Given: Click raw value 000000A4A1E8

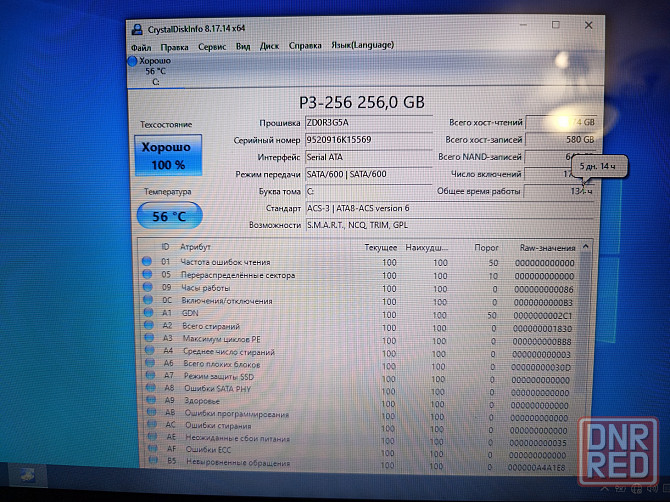Looking at the screenshot, I should click(x=537, y=468).
